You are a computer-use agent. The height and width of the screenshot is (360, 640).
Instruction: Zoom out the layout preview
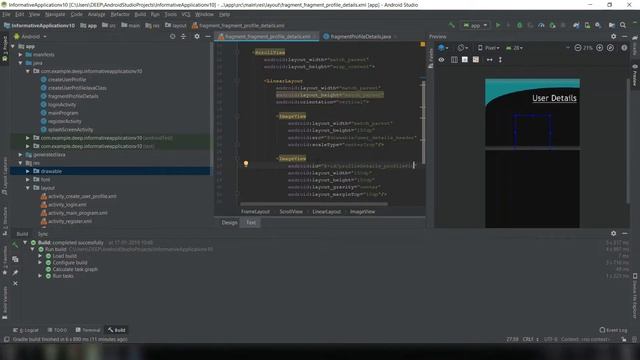click(578, 48)
